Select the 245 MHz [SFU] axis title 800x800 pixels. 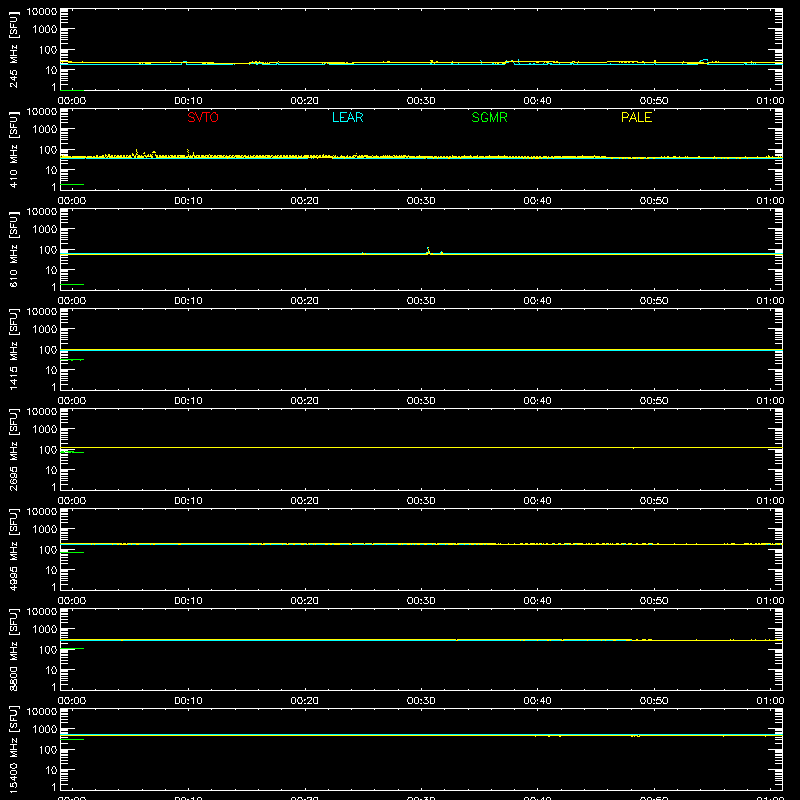[13, 49]
